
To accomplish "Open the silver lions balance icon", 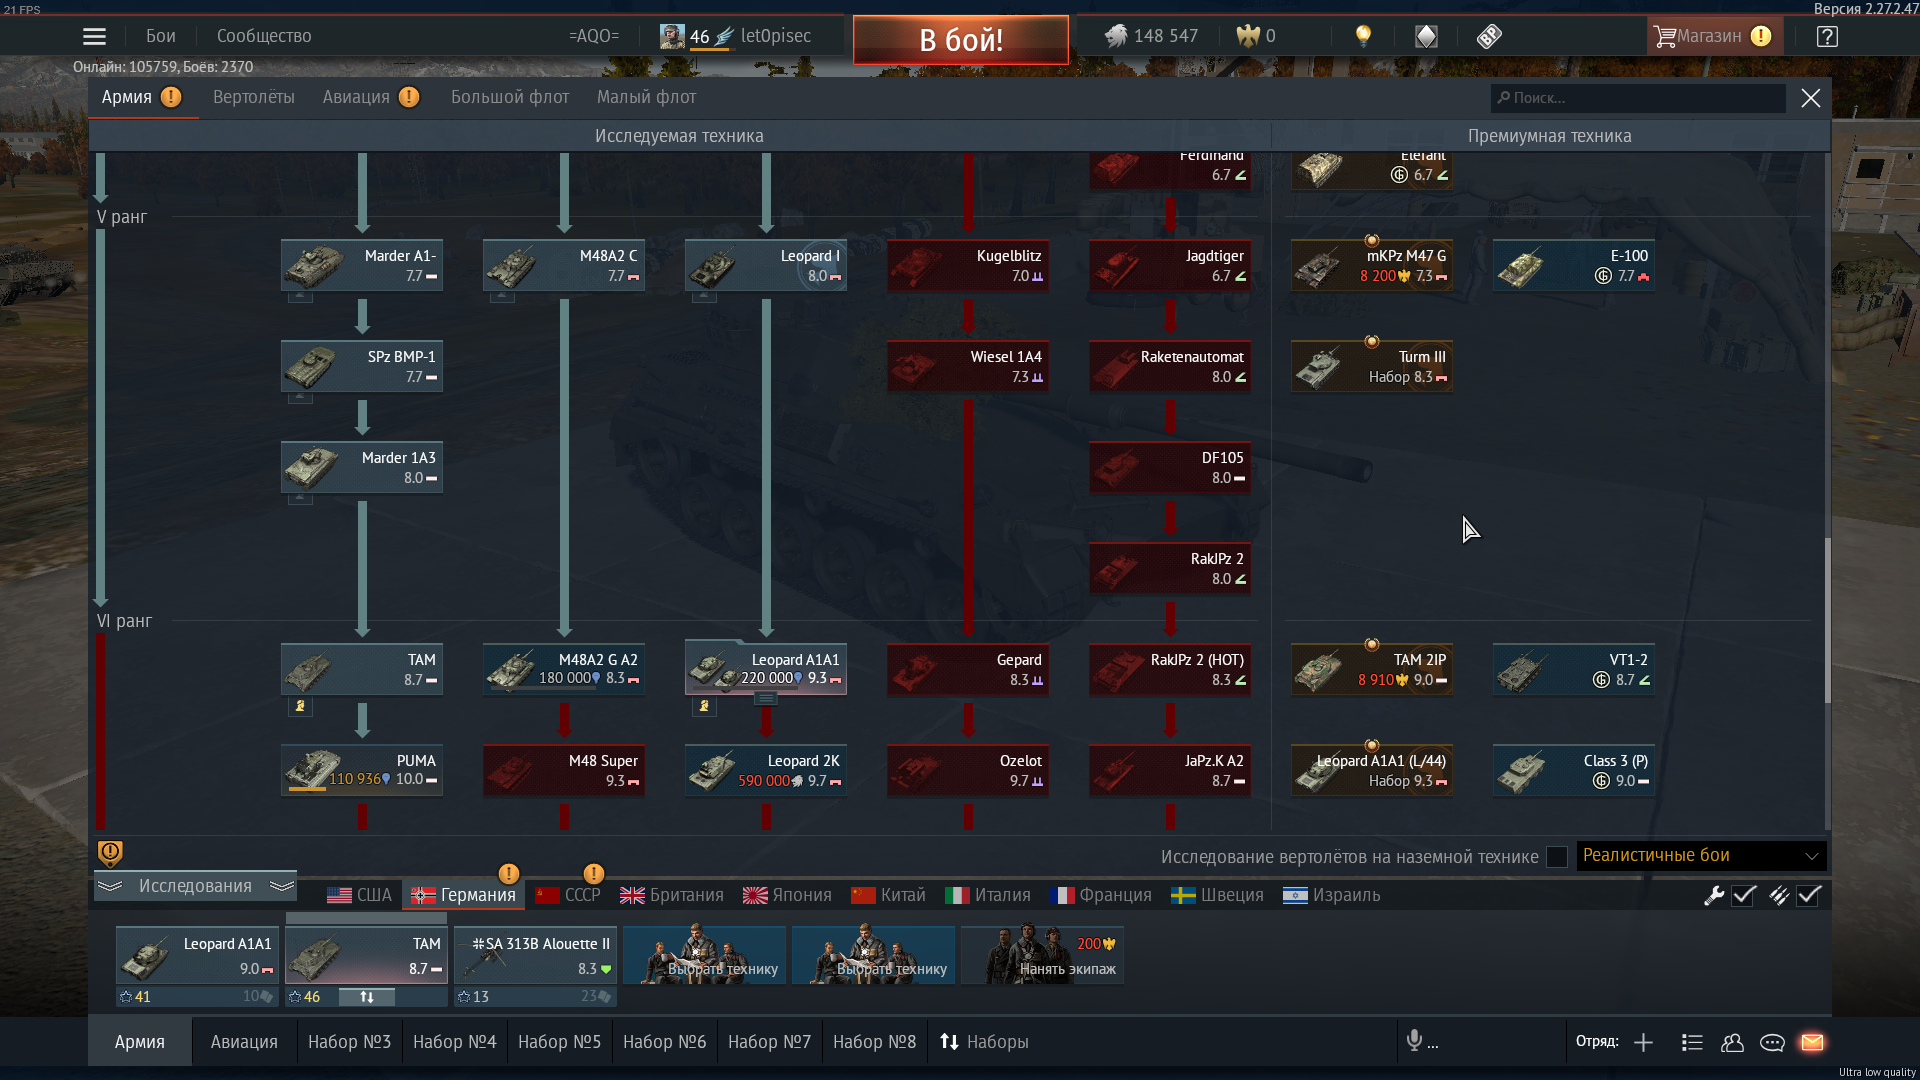I will [1116, 36].
